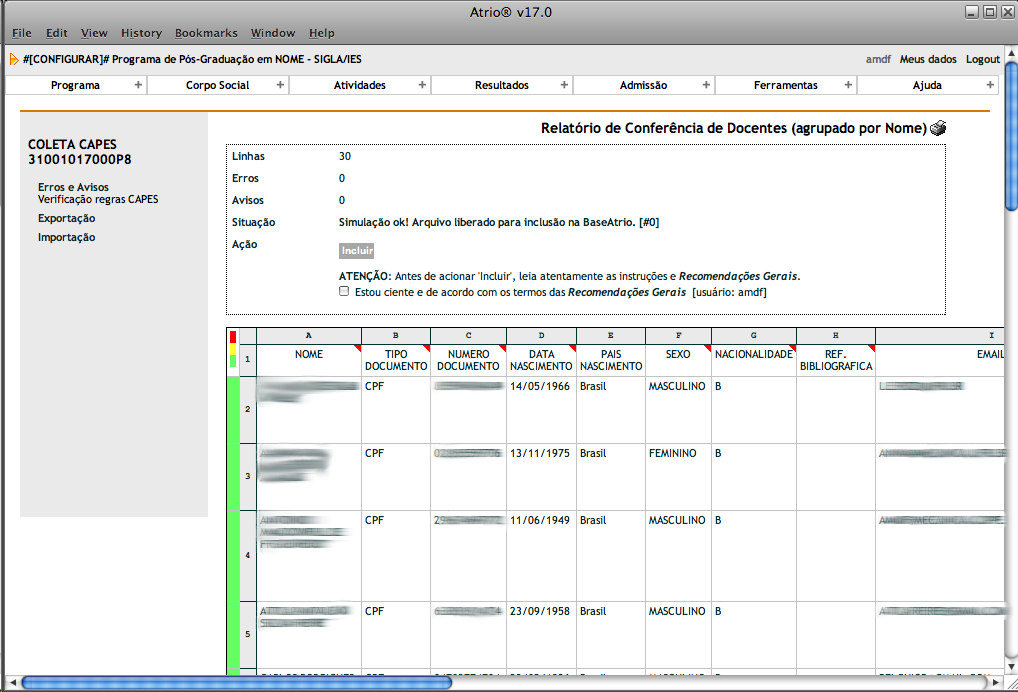Image resolution: width=1018 pixels, height=692 pixels.
Task: Click the Logout link
Action: [982, 59]
